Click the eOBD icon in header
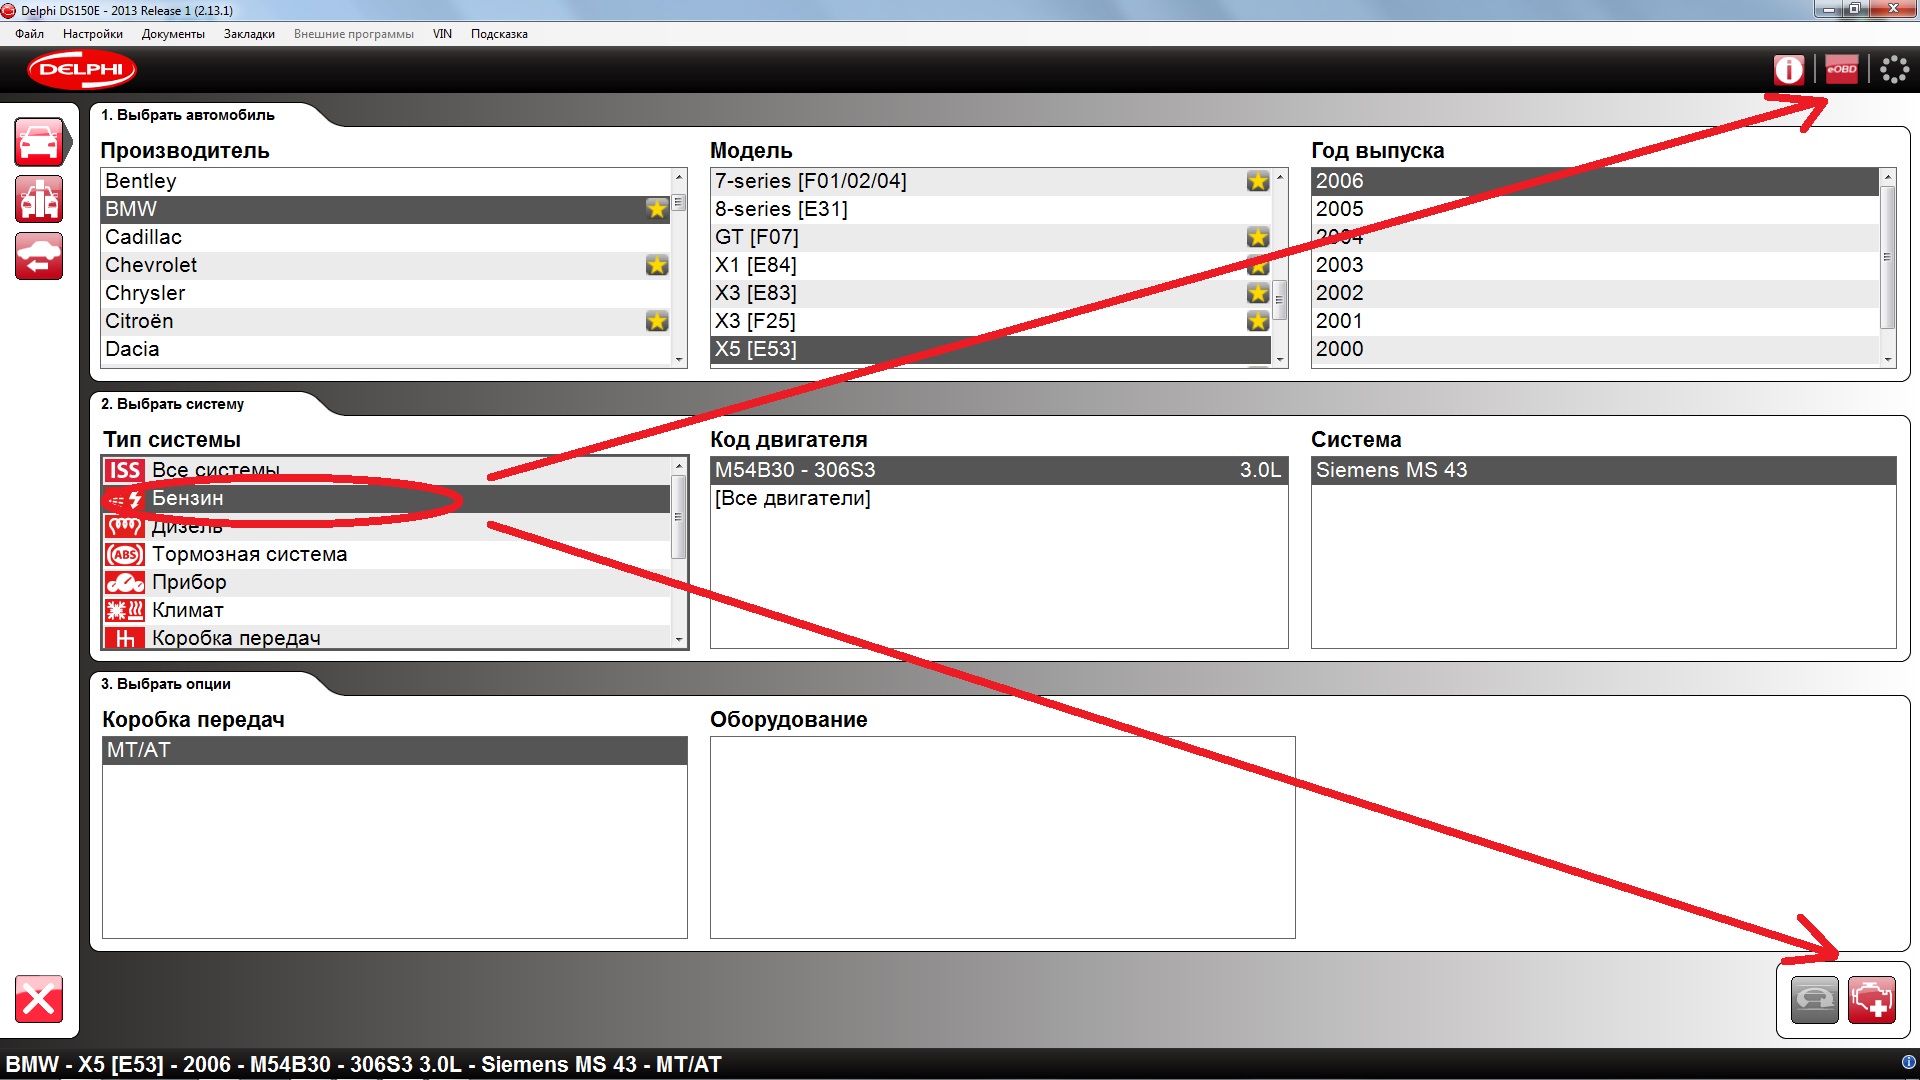 (1842, 70)
